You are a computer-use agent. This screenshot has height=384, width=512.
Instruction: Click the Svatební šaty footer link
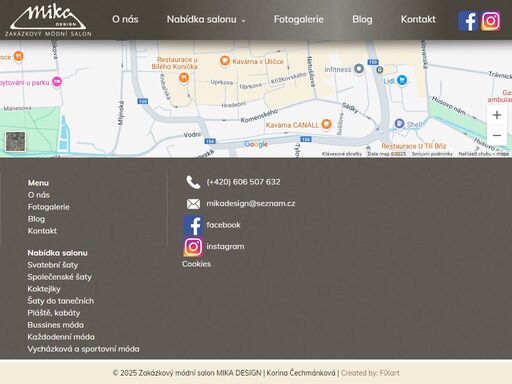[53, 265]
